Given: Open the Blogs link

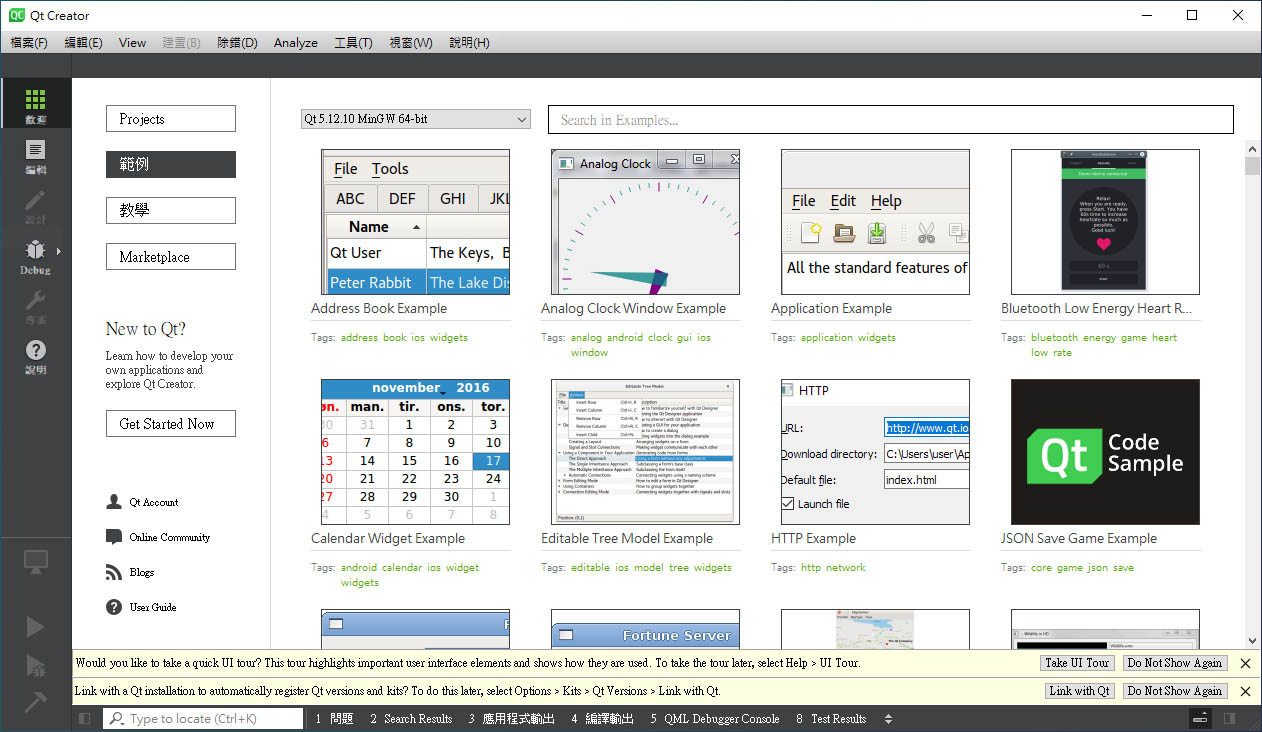Looking at the screenshot, I should (142, 572).
